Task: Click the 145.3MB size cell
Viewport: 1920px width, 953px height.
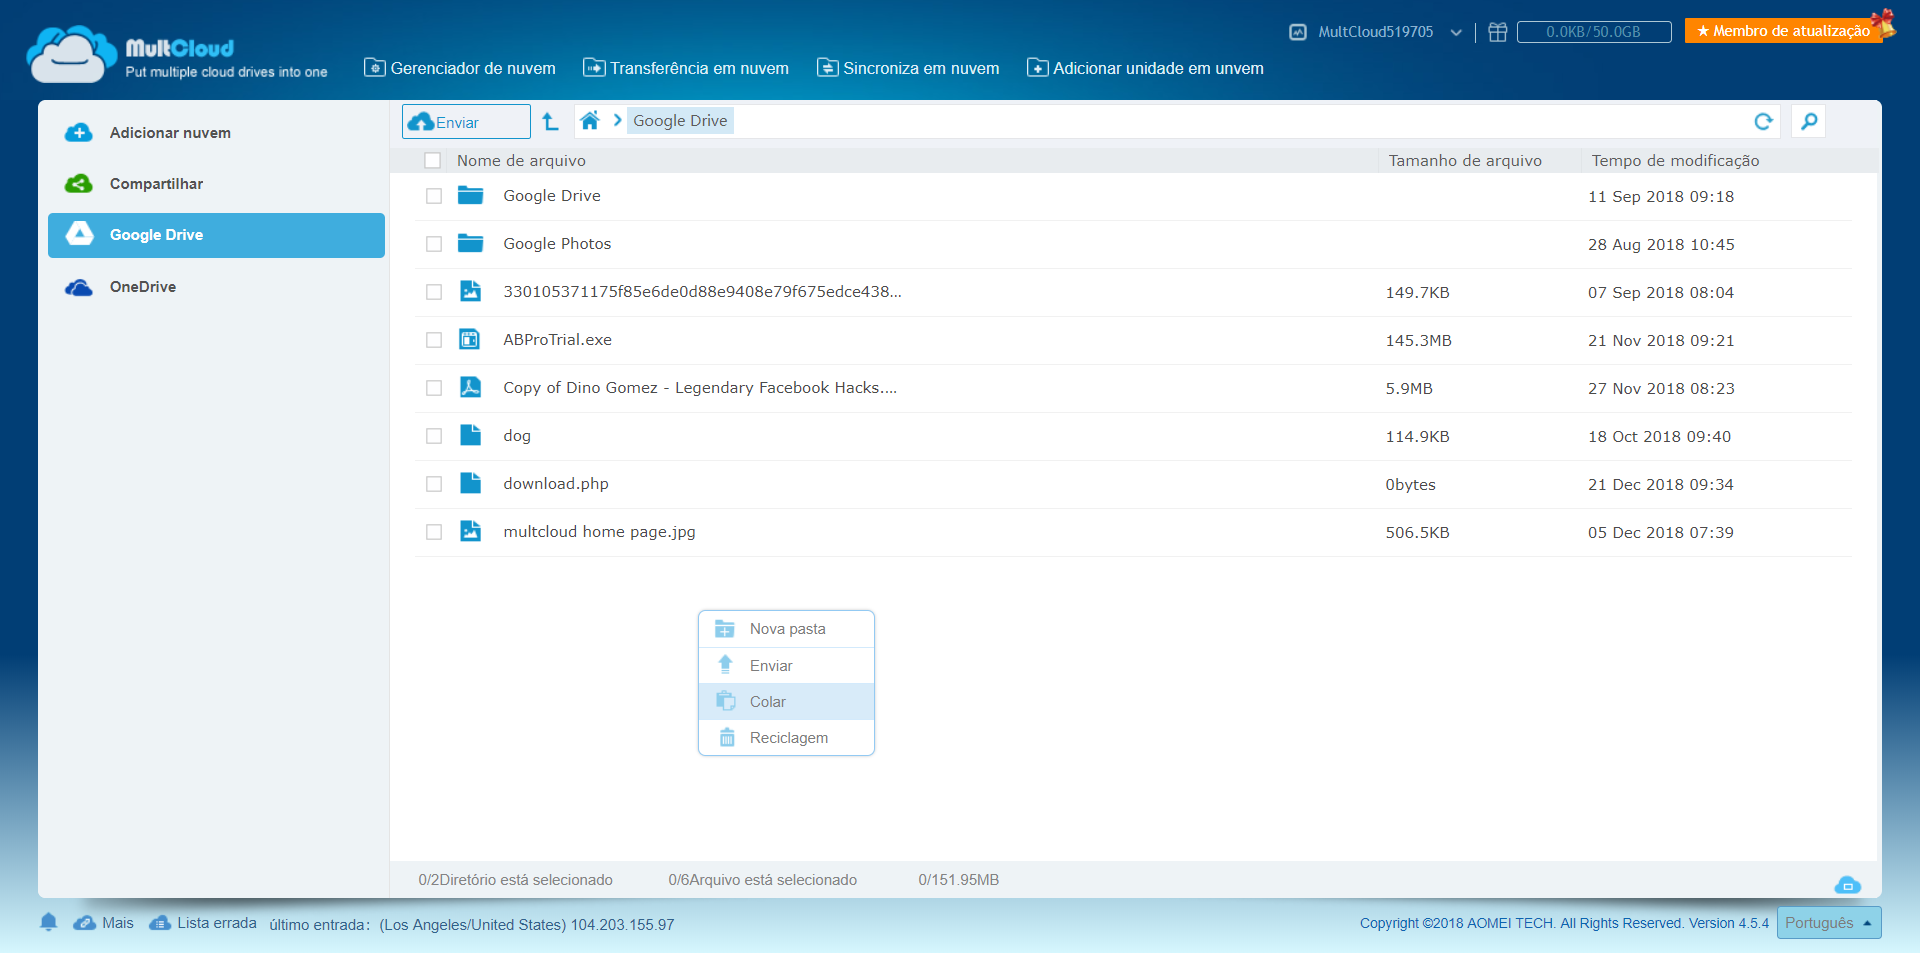Action: click(1418, 341)
